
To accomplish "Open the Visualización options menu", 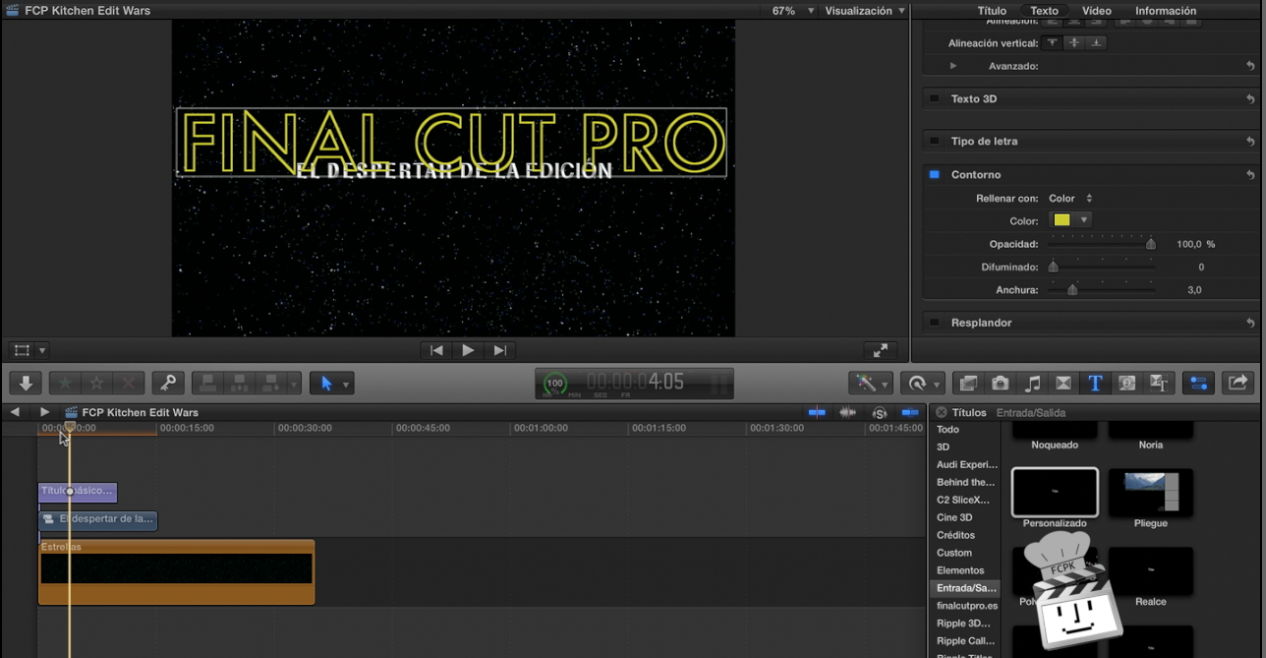I will click(x=865, y=11).
